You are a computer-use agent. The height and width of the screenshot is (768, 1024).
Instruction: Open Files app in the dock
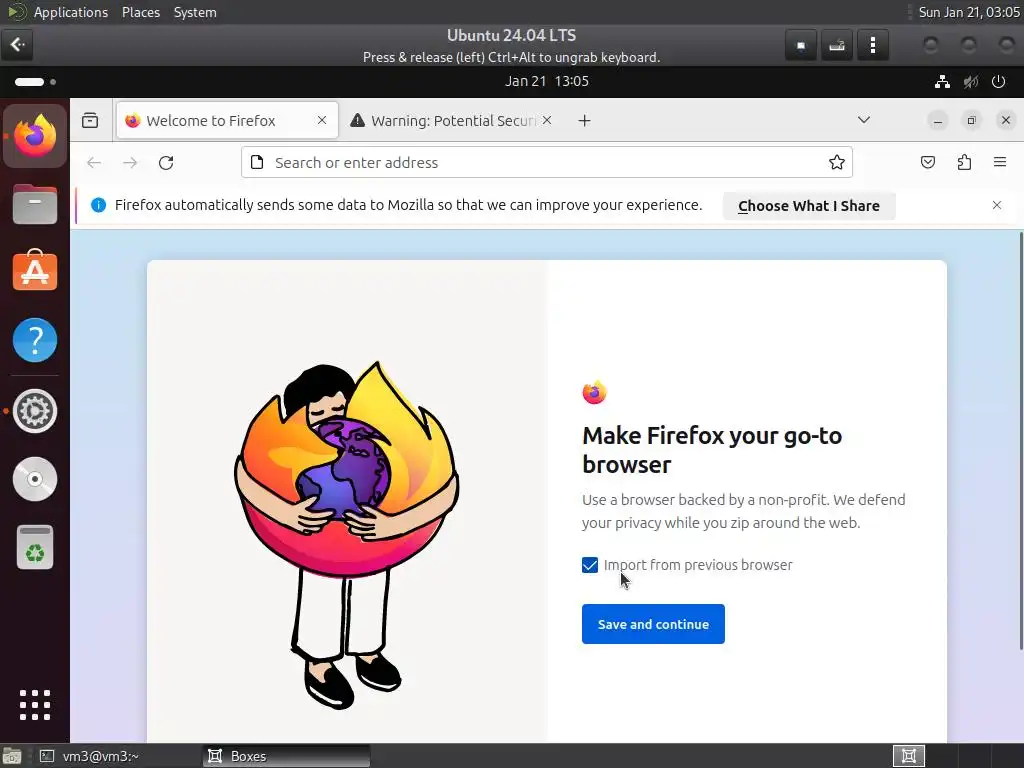[35, 204]
